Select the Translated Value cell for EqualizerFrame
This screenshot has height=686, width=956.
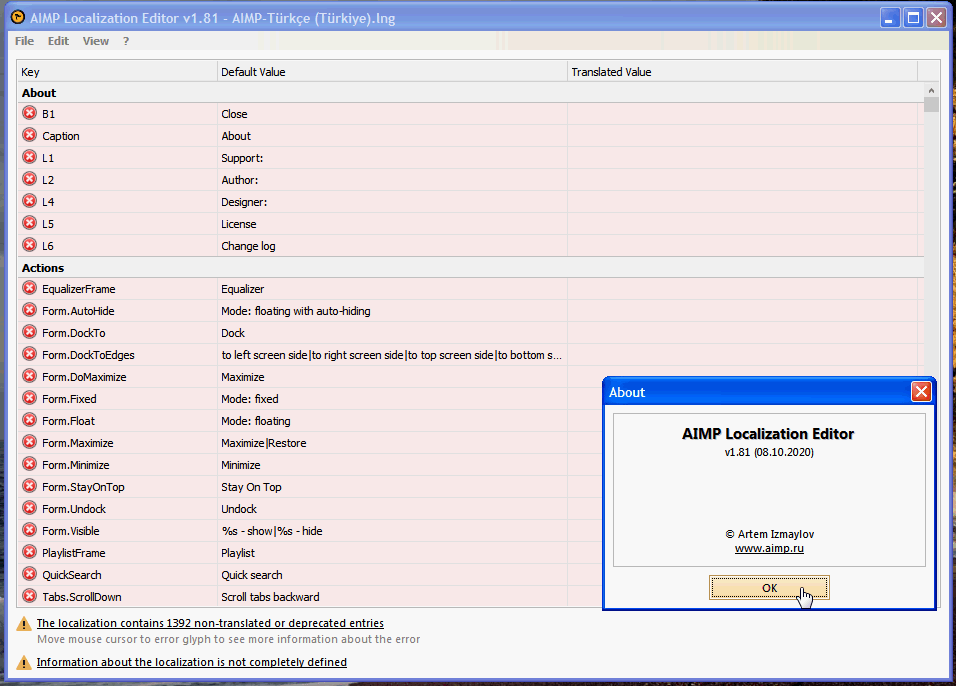pos(742,289)
